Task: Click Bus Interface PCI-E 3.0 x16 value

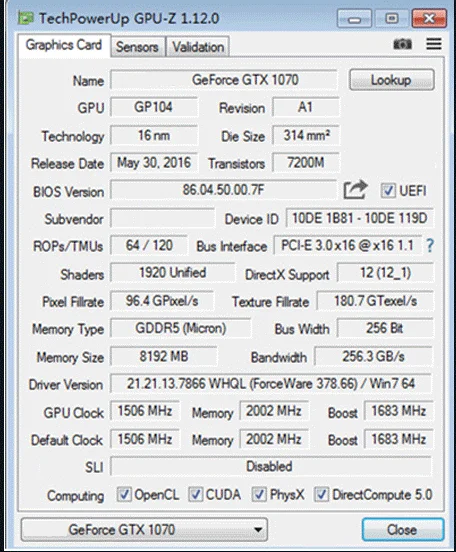Action: (348, 245)
